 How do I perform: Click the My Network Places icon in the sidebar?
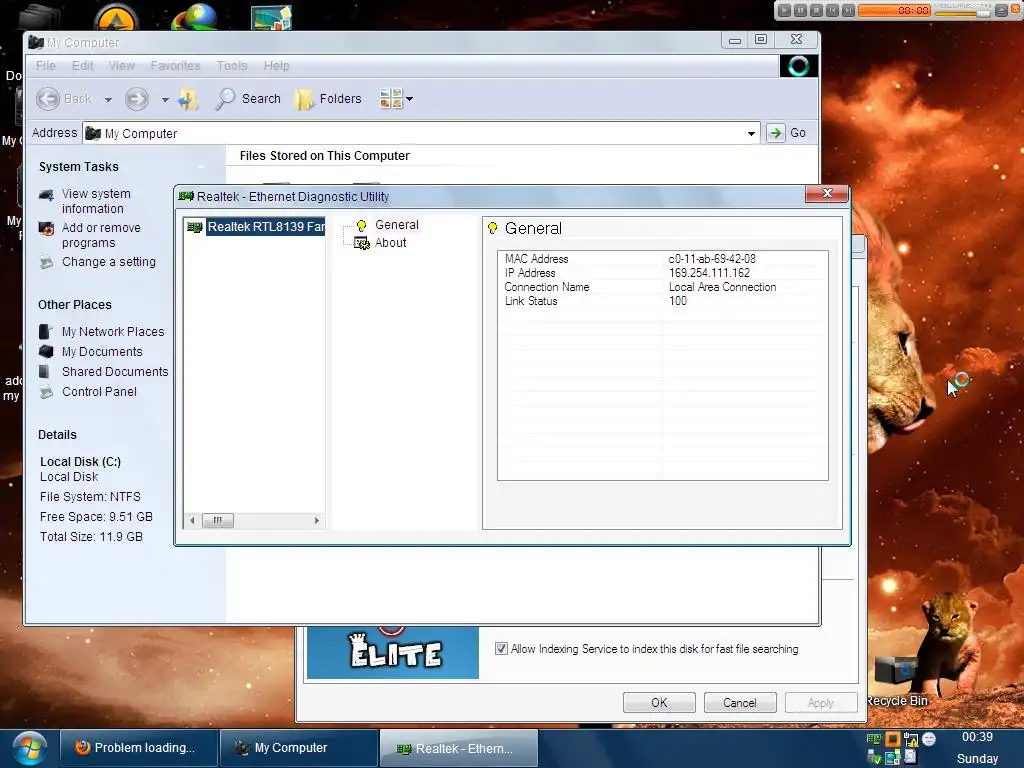[x=44, y=332]
